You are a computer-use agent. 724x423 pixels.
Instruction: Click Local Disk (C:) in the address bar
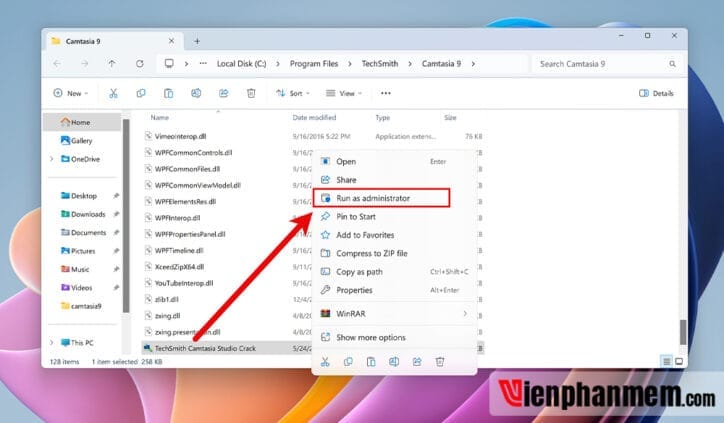(241, 64)
